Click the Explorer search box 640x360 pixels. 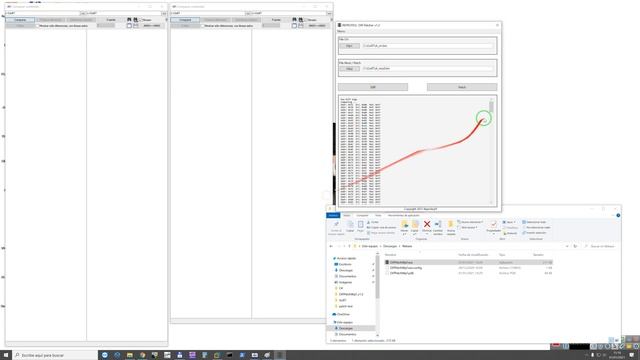pos(601,247)
